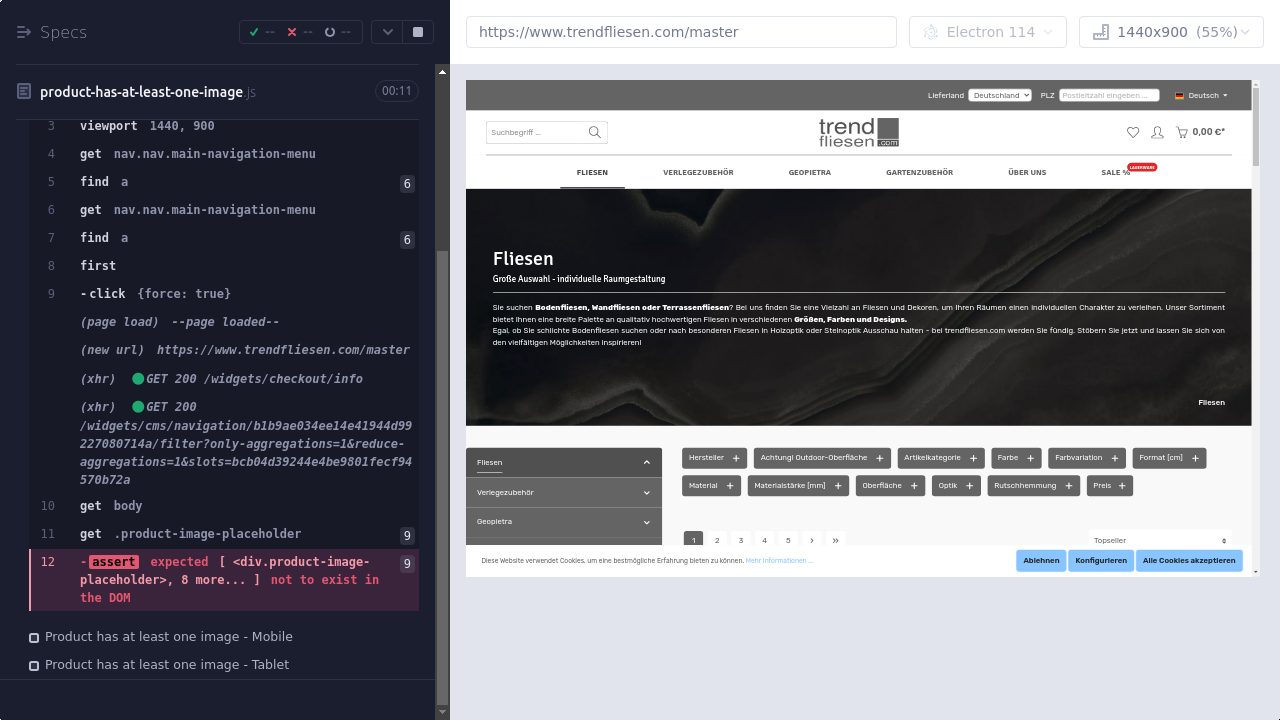This screenshot has width=1280, height=720.
Task: Click Alle Cookies akzeptieren button
Action: [1189, 561]
